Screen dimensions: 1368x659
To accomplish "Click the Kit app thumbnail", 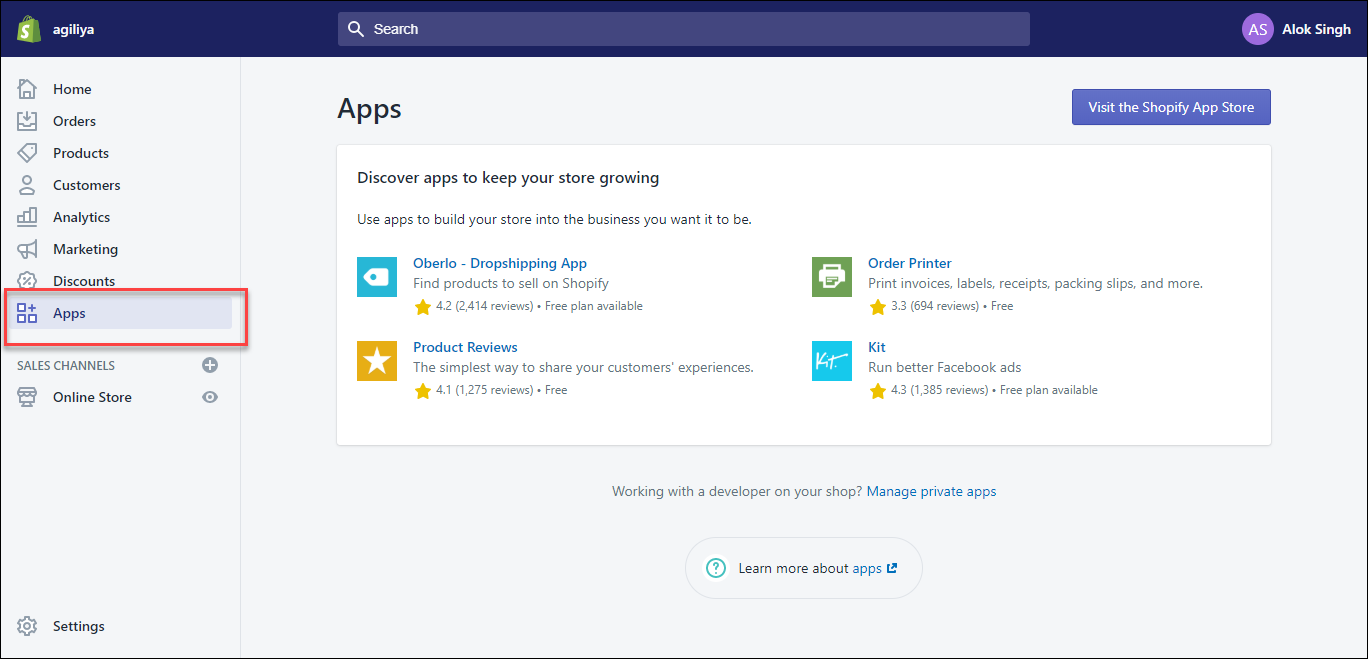I will 831,361.
